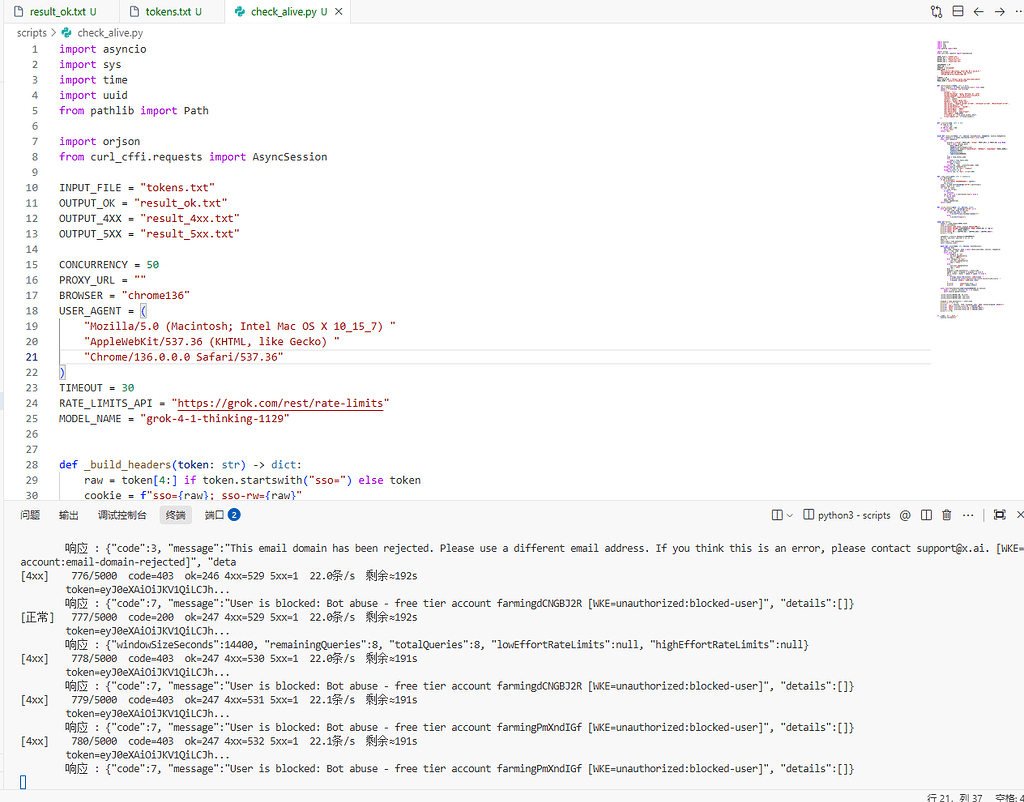Viewport: 1024px width, 802px height.
Task: Click the scripts folder breadcrumb
Action: (x=32, y=33)
